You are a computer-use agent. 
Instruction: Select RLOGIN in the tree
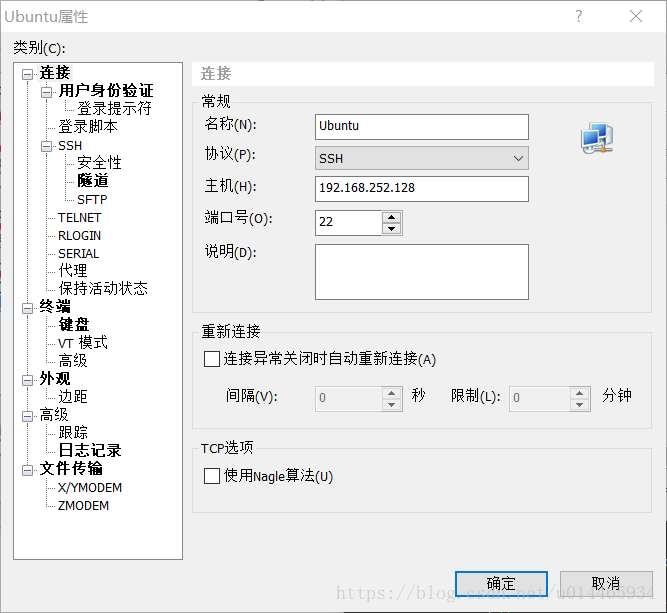80,236
